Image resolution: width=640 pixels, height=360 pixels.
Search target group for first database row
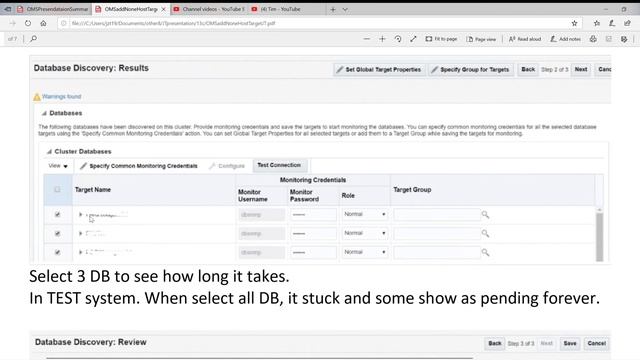click(485, 214)
